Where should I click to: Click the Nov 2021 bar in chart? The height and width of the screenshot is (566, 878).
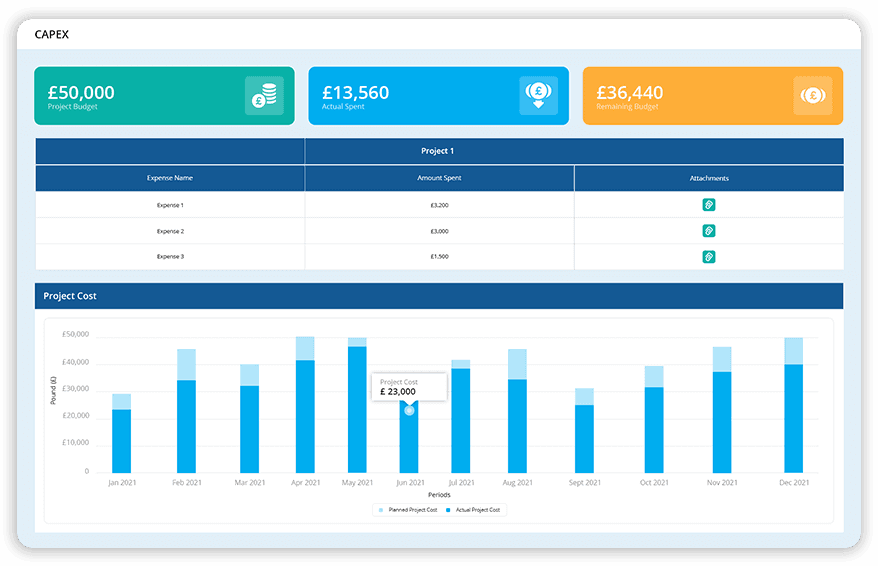tap(722, 410)
